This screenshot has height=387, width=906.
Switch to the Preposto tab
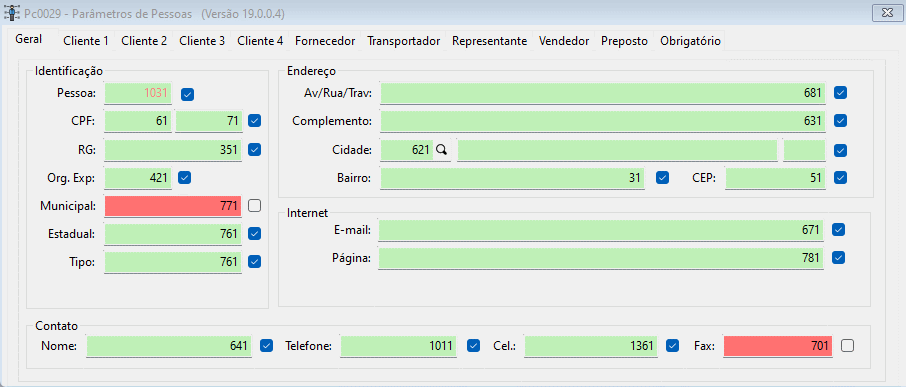pos(624,41)
